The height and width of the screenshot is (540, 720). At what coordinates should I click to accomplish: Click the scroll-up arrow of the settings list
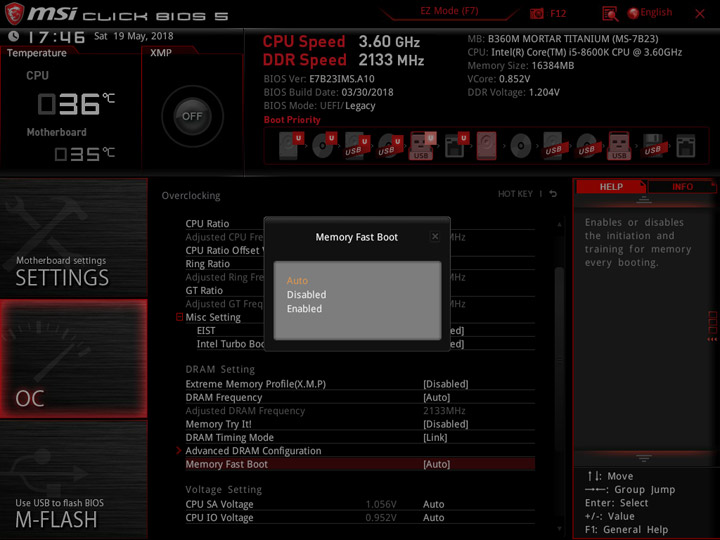[x=559, y=224]
